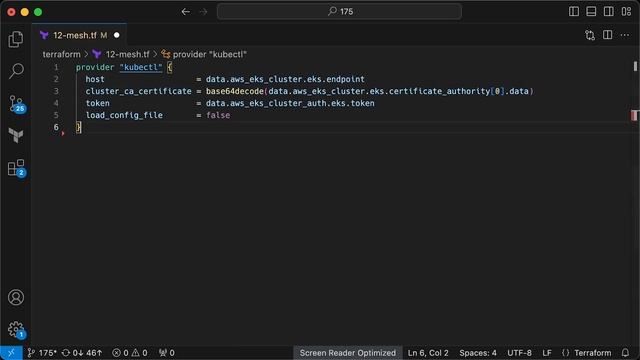The image size is (640, 360).
Task: Open the Explorer view in the activity bar
Action: [x=16, y=39]
